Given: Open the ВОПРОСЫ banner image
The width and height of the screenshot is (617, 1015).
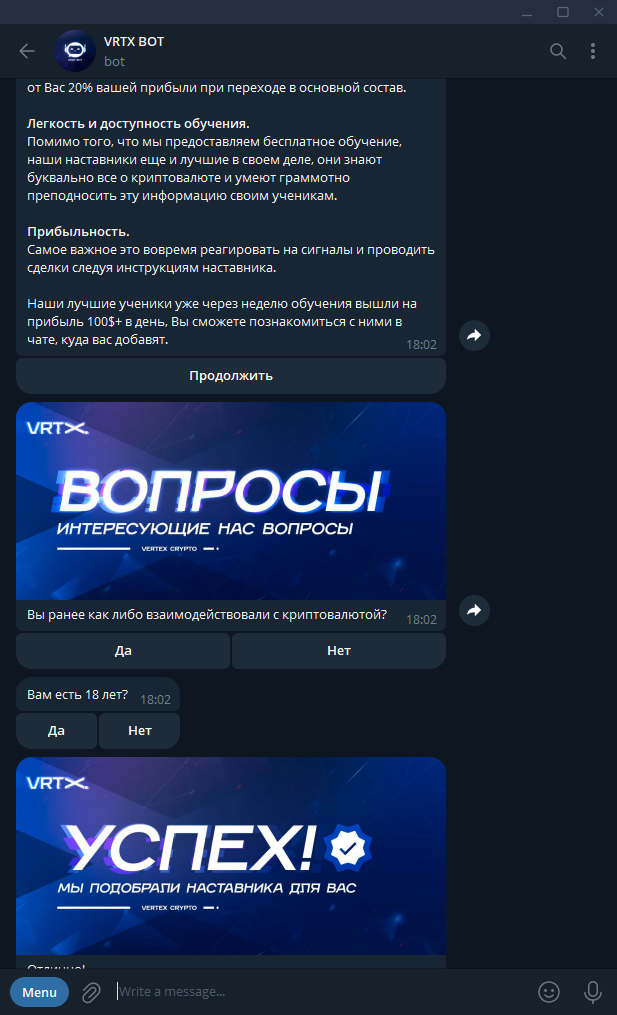Looking at the screenshot, I should point(231,501).
